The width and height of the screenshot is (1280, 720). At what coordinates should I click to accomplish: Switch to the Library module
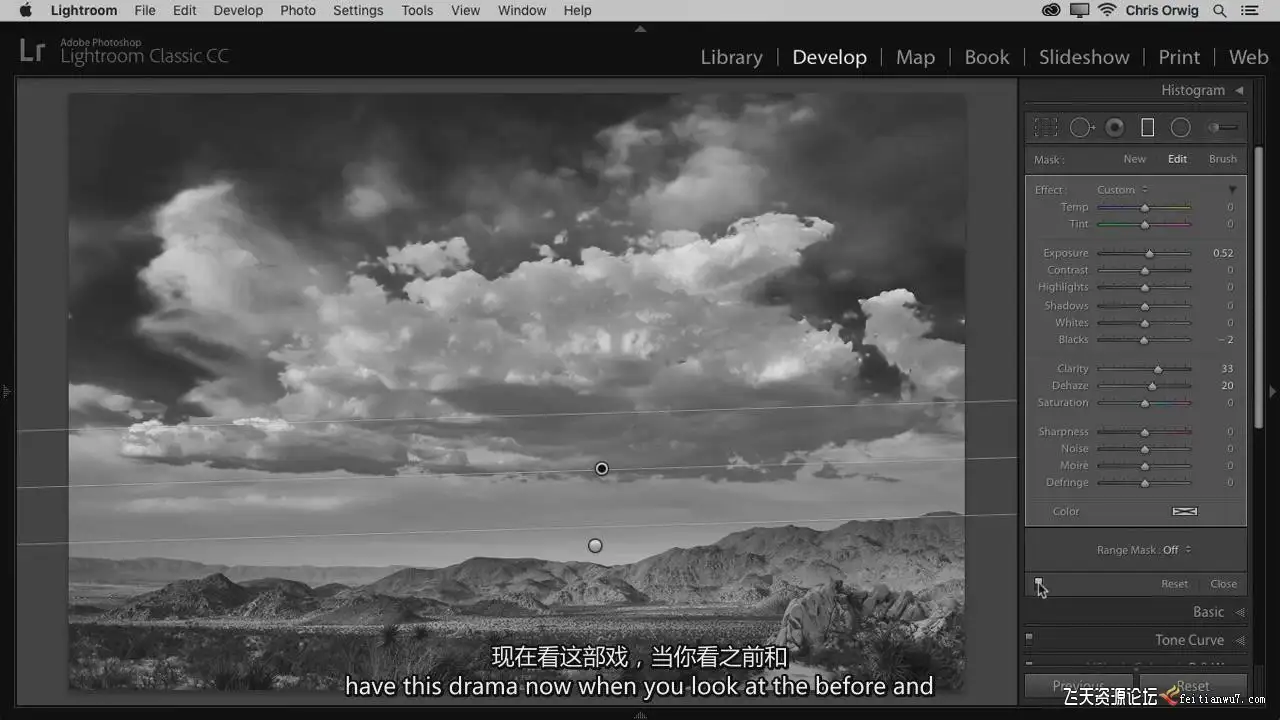[x=731, y=57]
